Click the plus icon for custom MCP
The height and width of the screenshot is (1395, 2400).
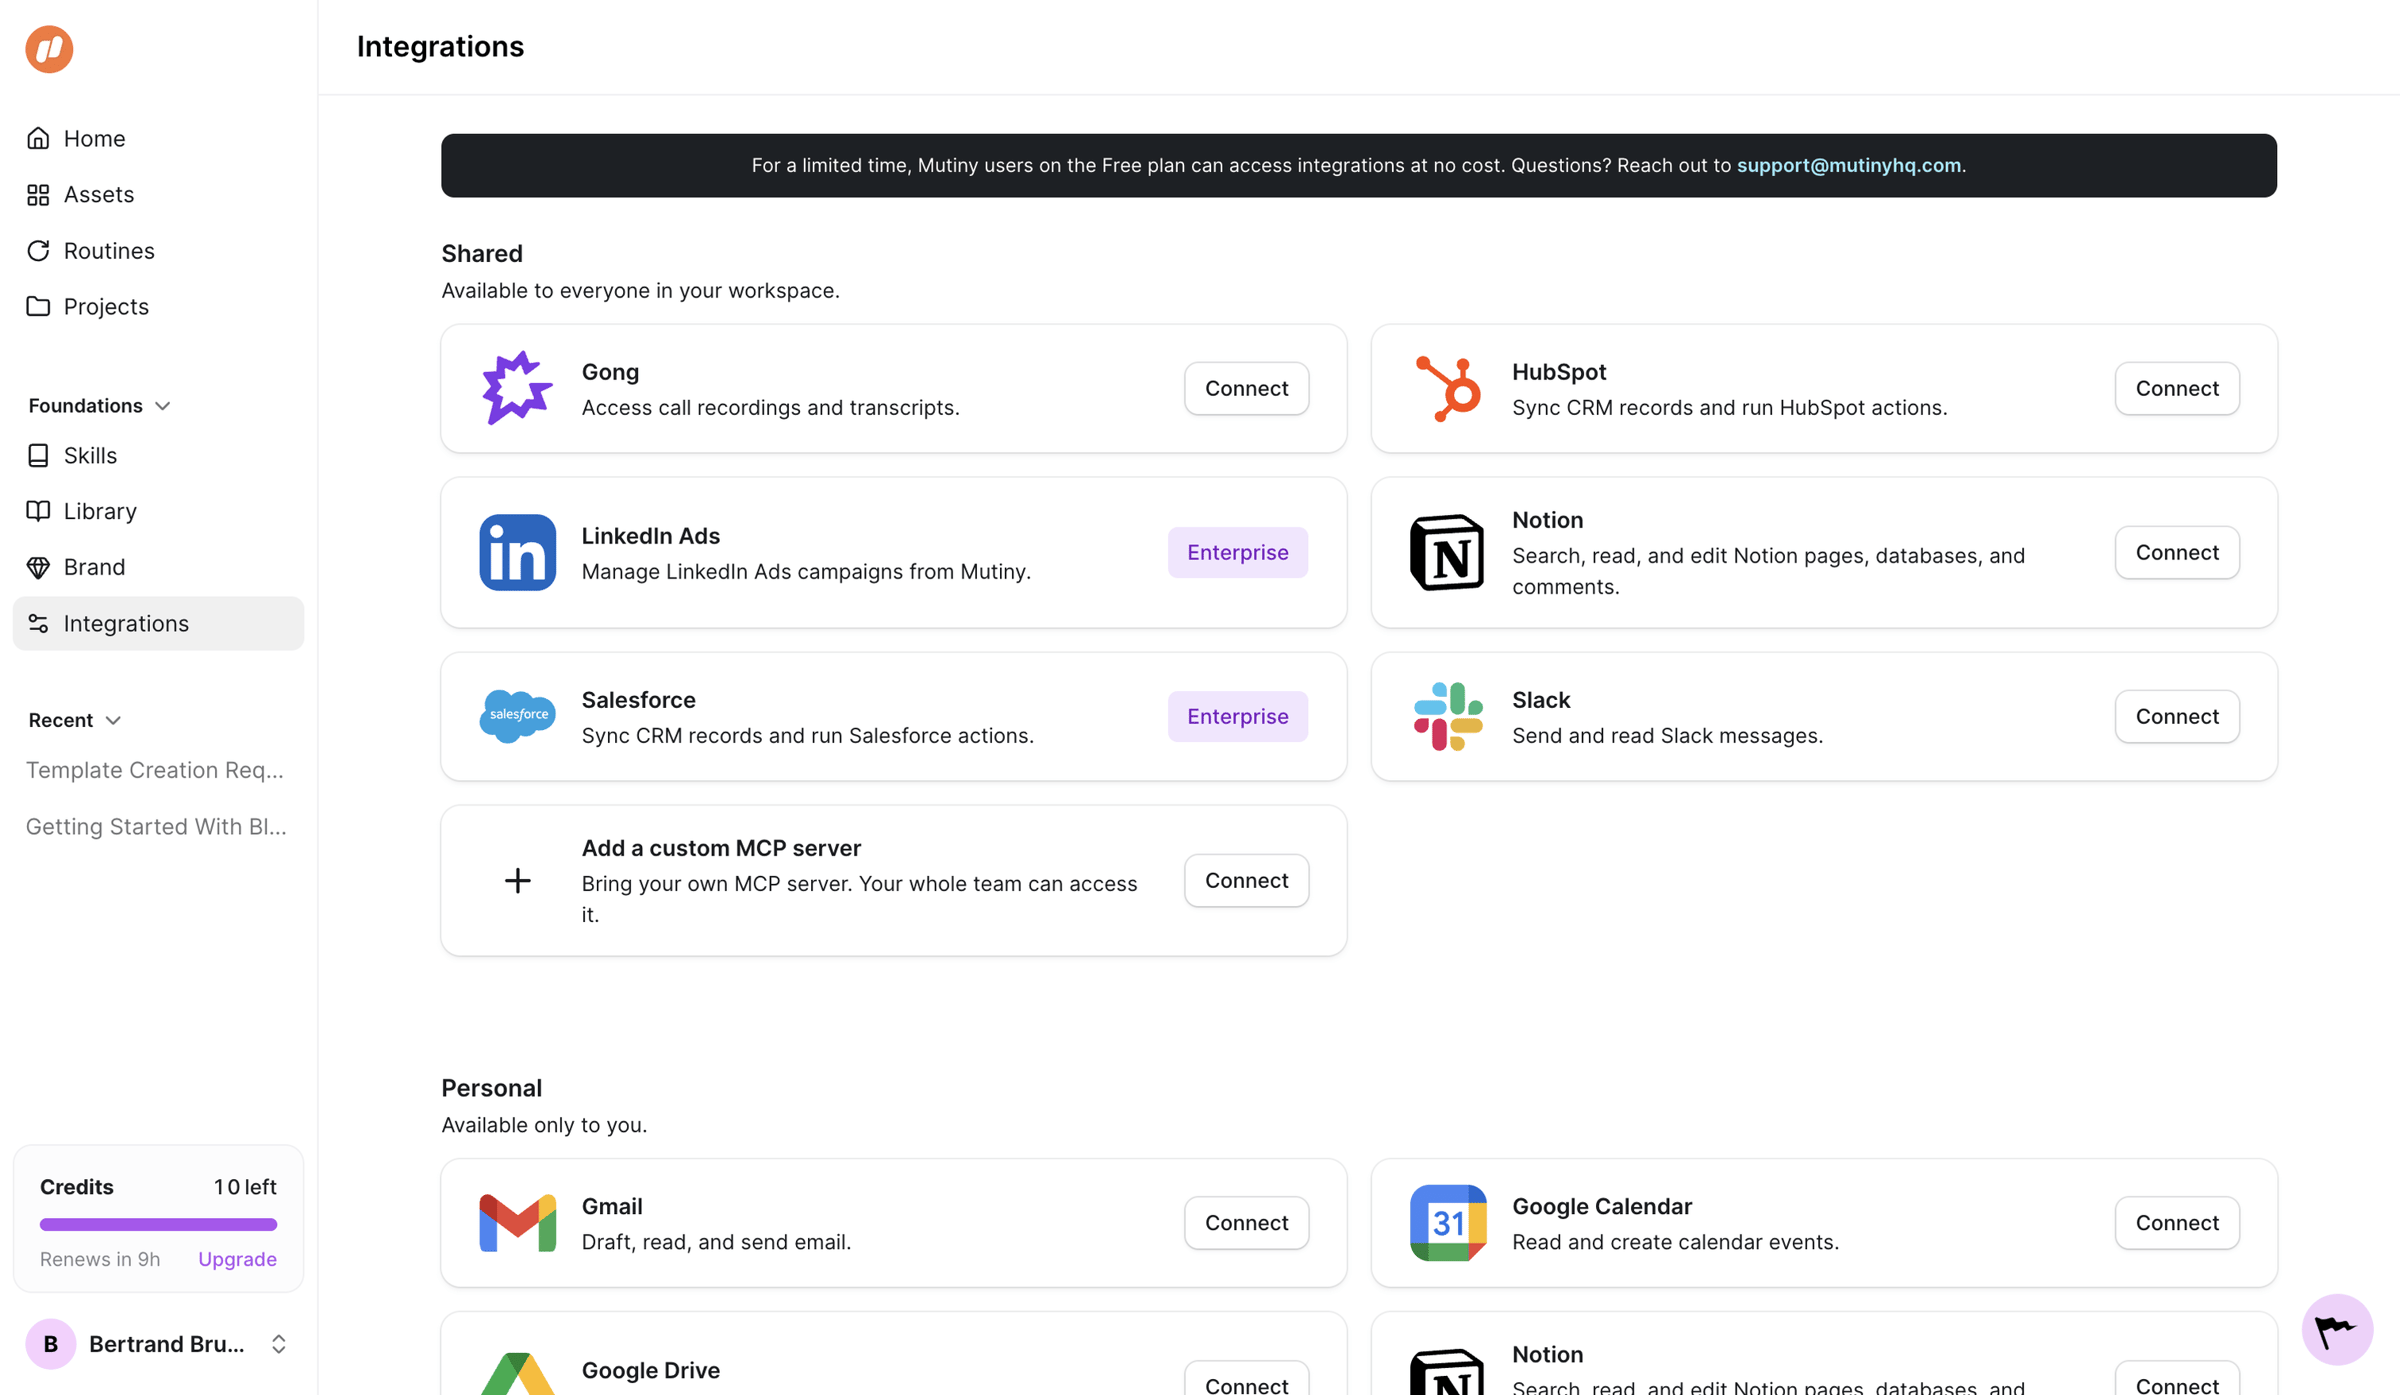click(x=517, y=880)
